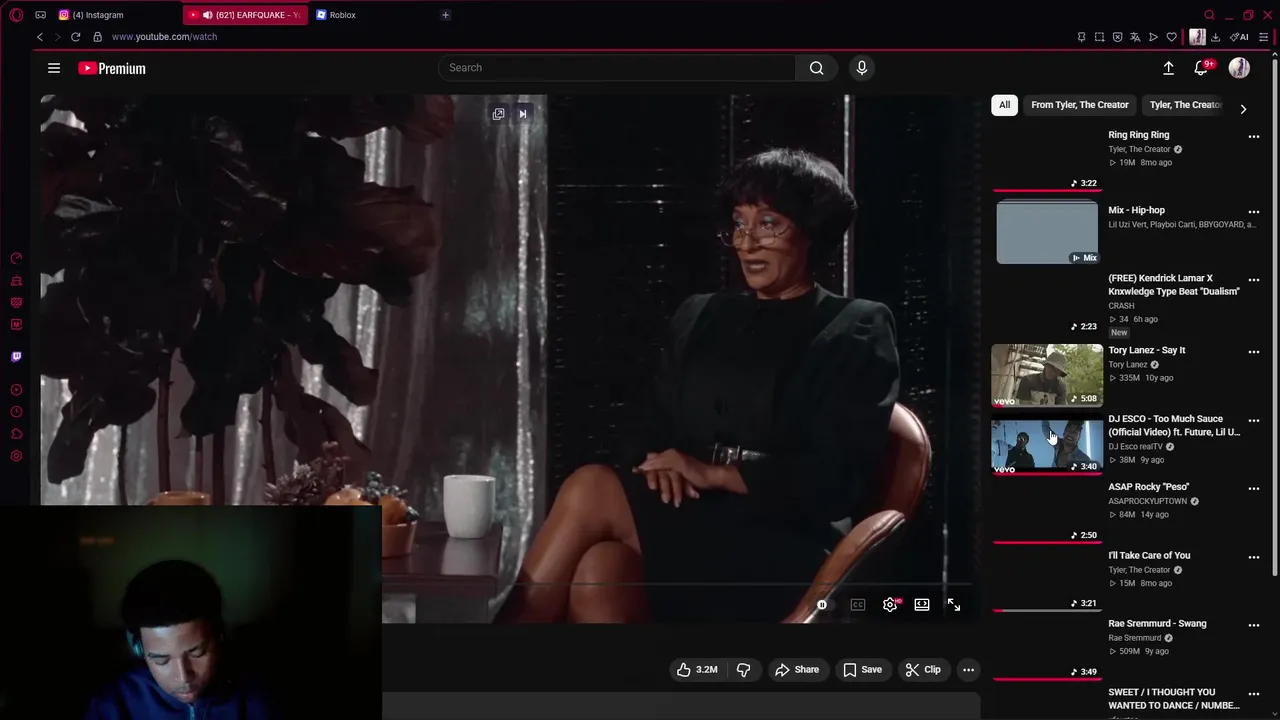Open options for Kendrick Lamar type beat
1280x720 pixels.
pos(1254,280)
